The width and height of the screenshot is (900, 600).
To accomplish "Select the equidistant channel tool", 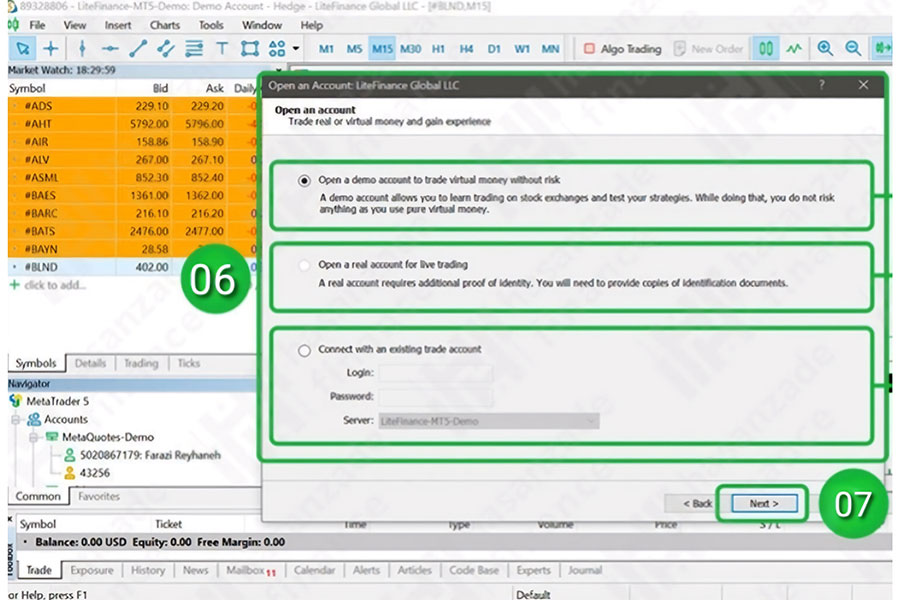I will 166,49.
